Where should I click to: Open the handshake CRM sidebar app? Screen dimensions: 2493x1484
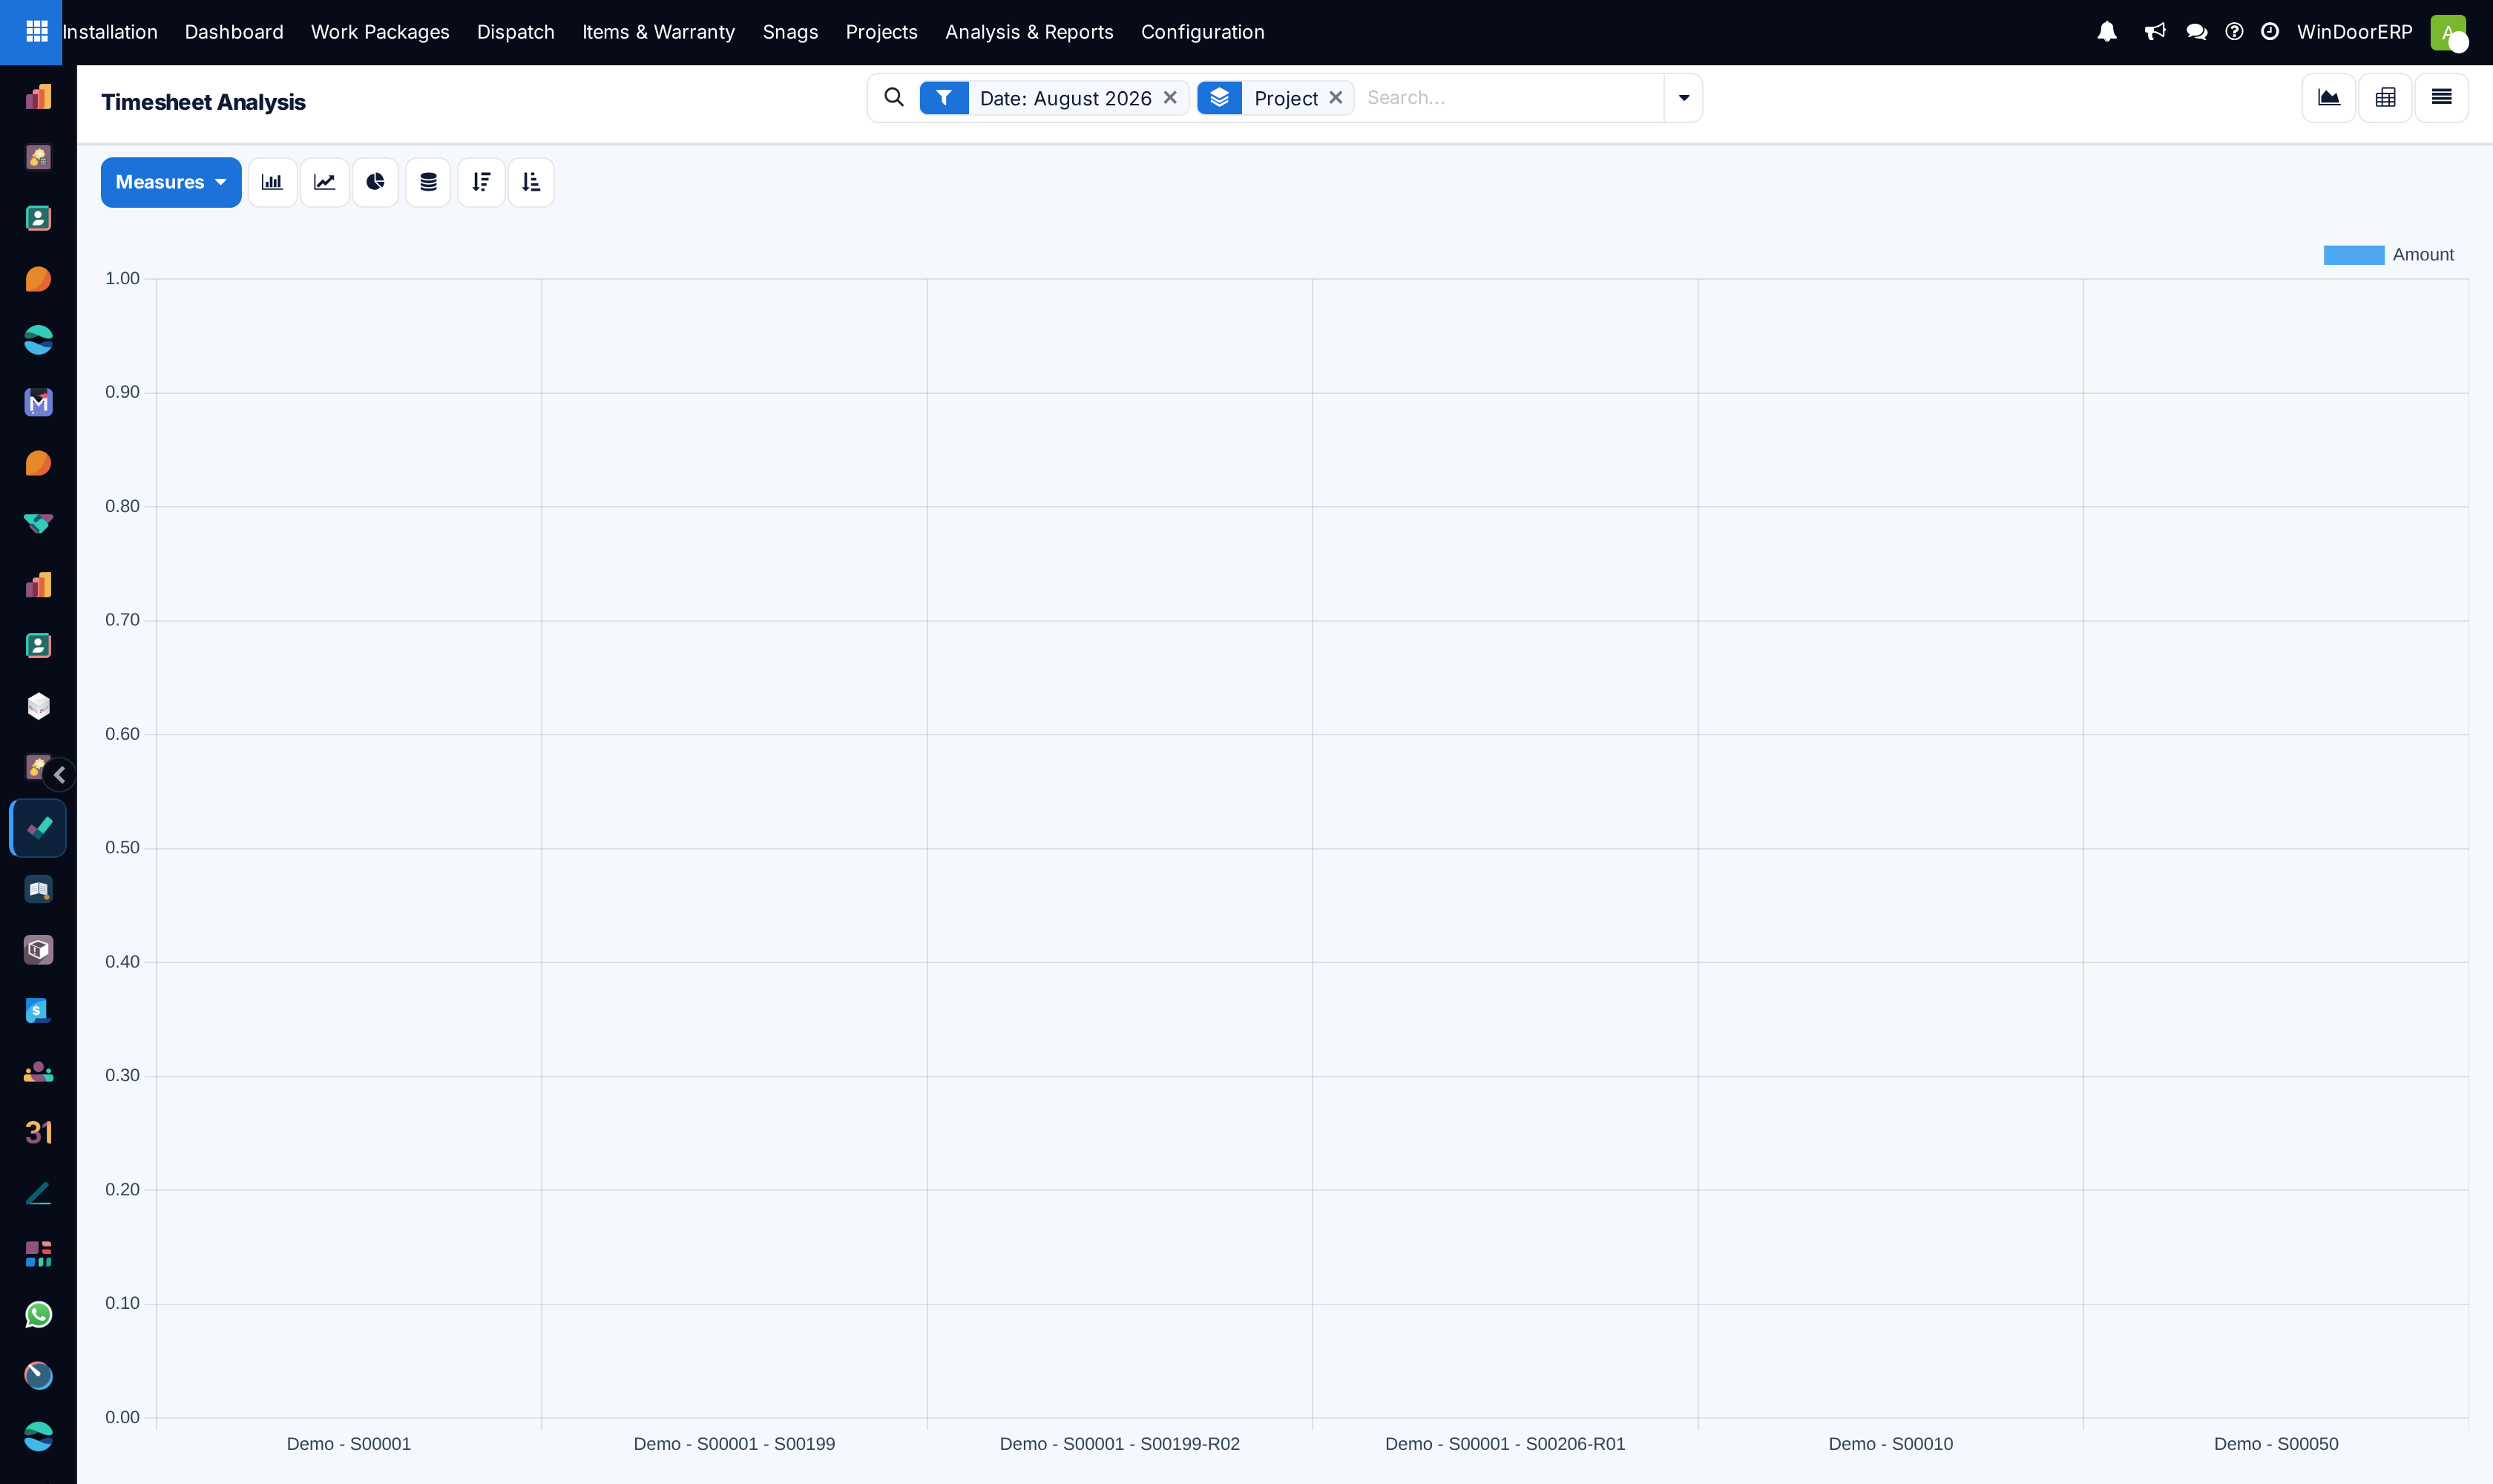(x=38, y=523)
